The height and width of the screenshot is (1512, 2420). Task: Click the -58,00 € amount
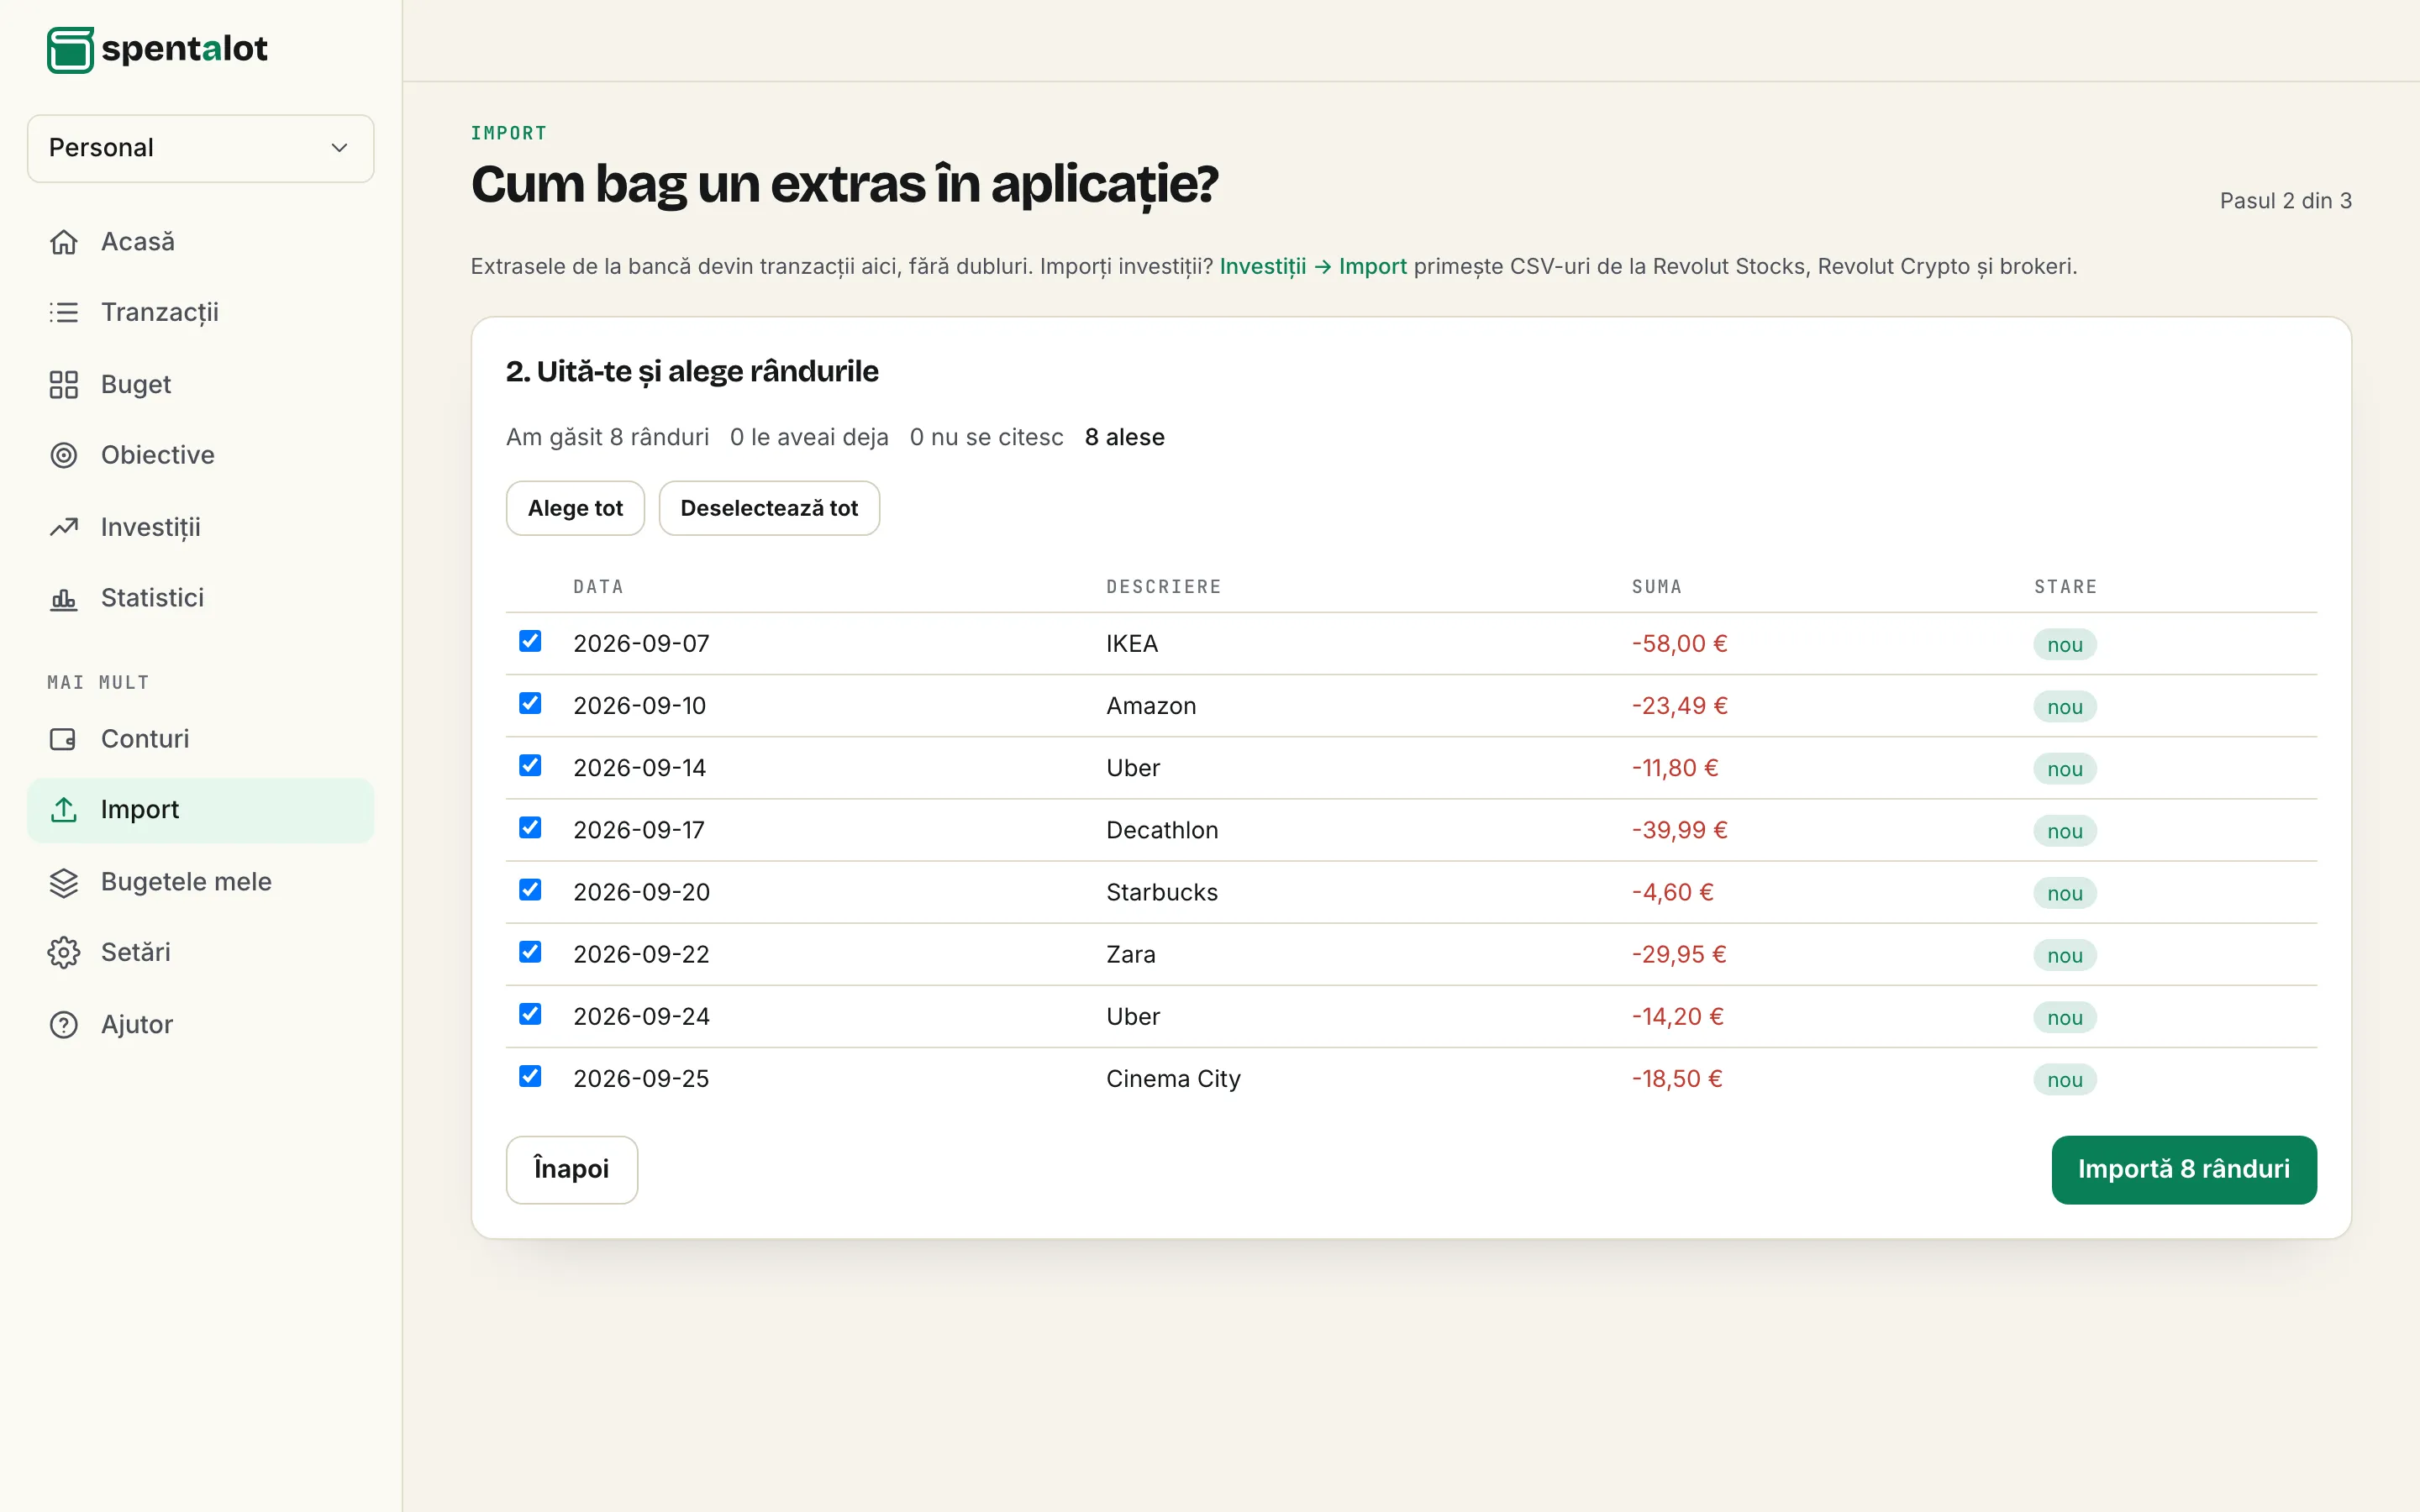1679,644
